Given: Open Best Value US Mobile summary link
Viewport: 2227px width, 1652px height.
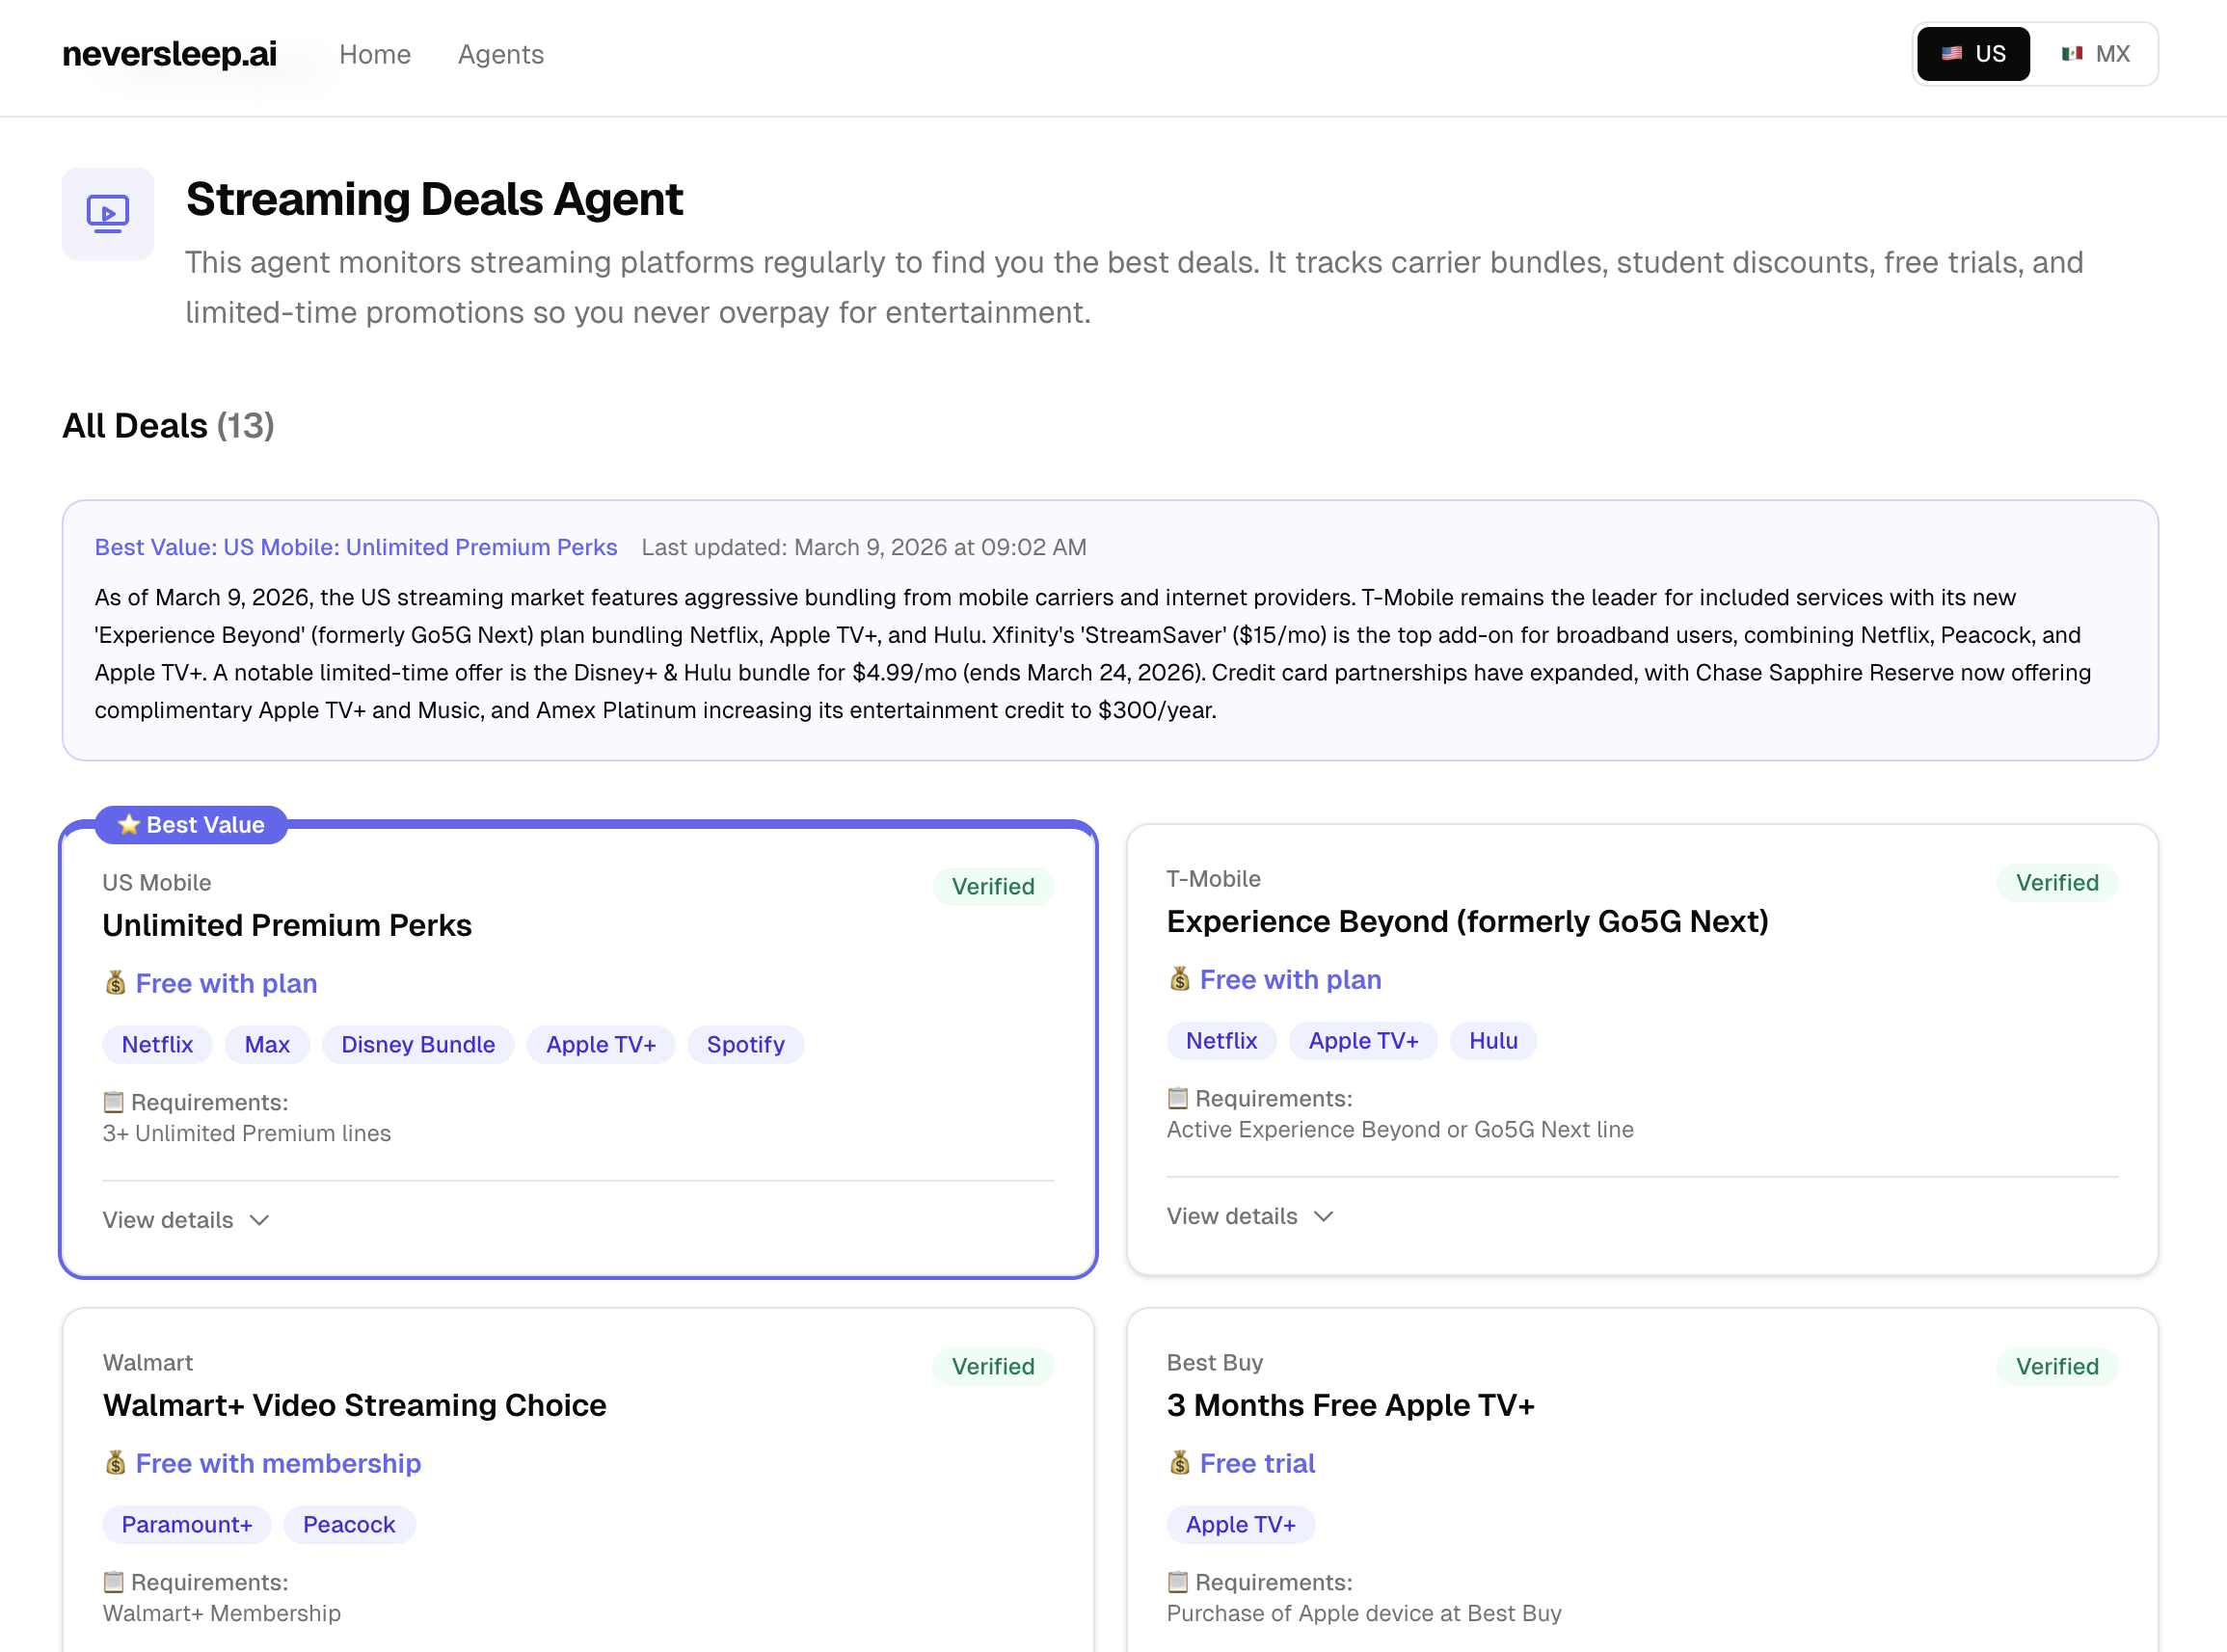Looking at the screenshot, I should click(356, 547).
